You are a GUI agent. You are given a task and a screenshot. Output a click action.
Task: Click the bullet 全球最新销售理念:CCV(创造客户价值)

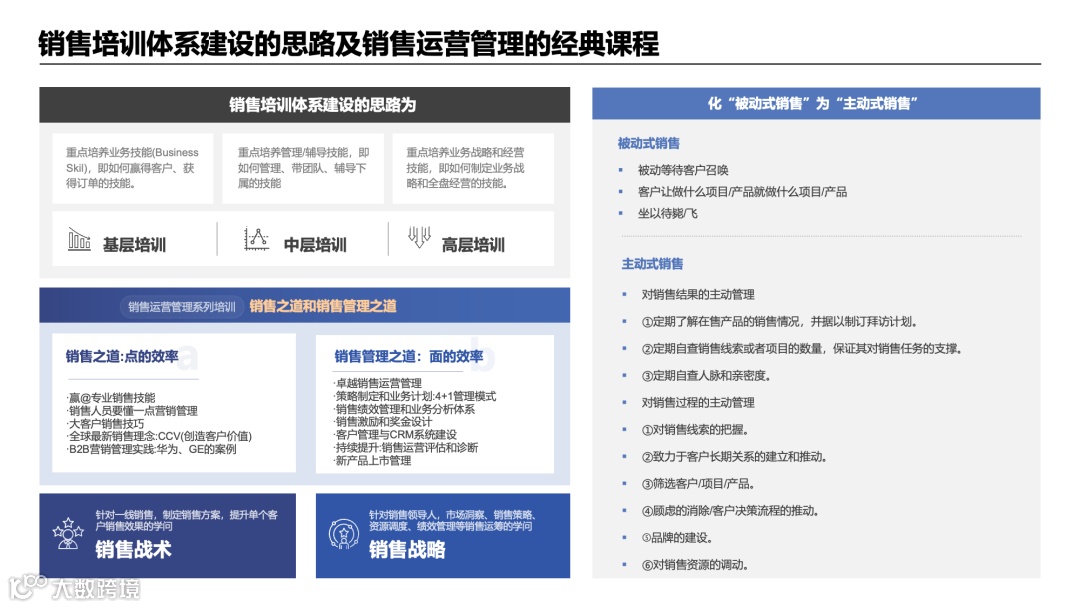pyautogui.click(x=159, y=437)
